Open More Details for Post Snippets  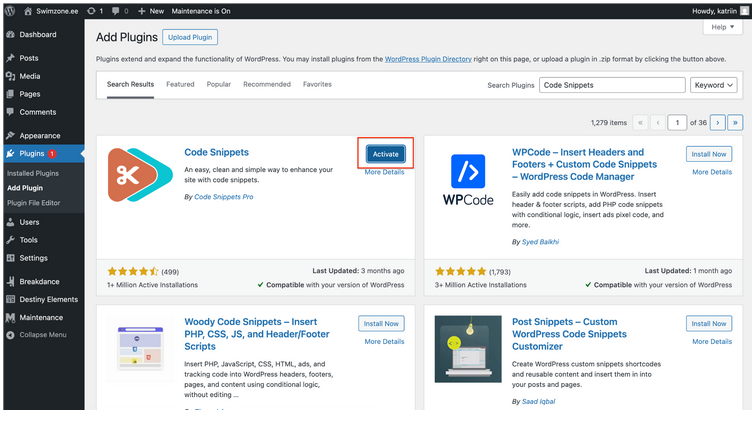tap(712, 341)
